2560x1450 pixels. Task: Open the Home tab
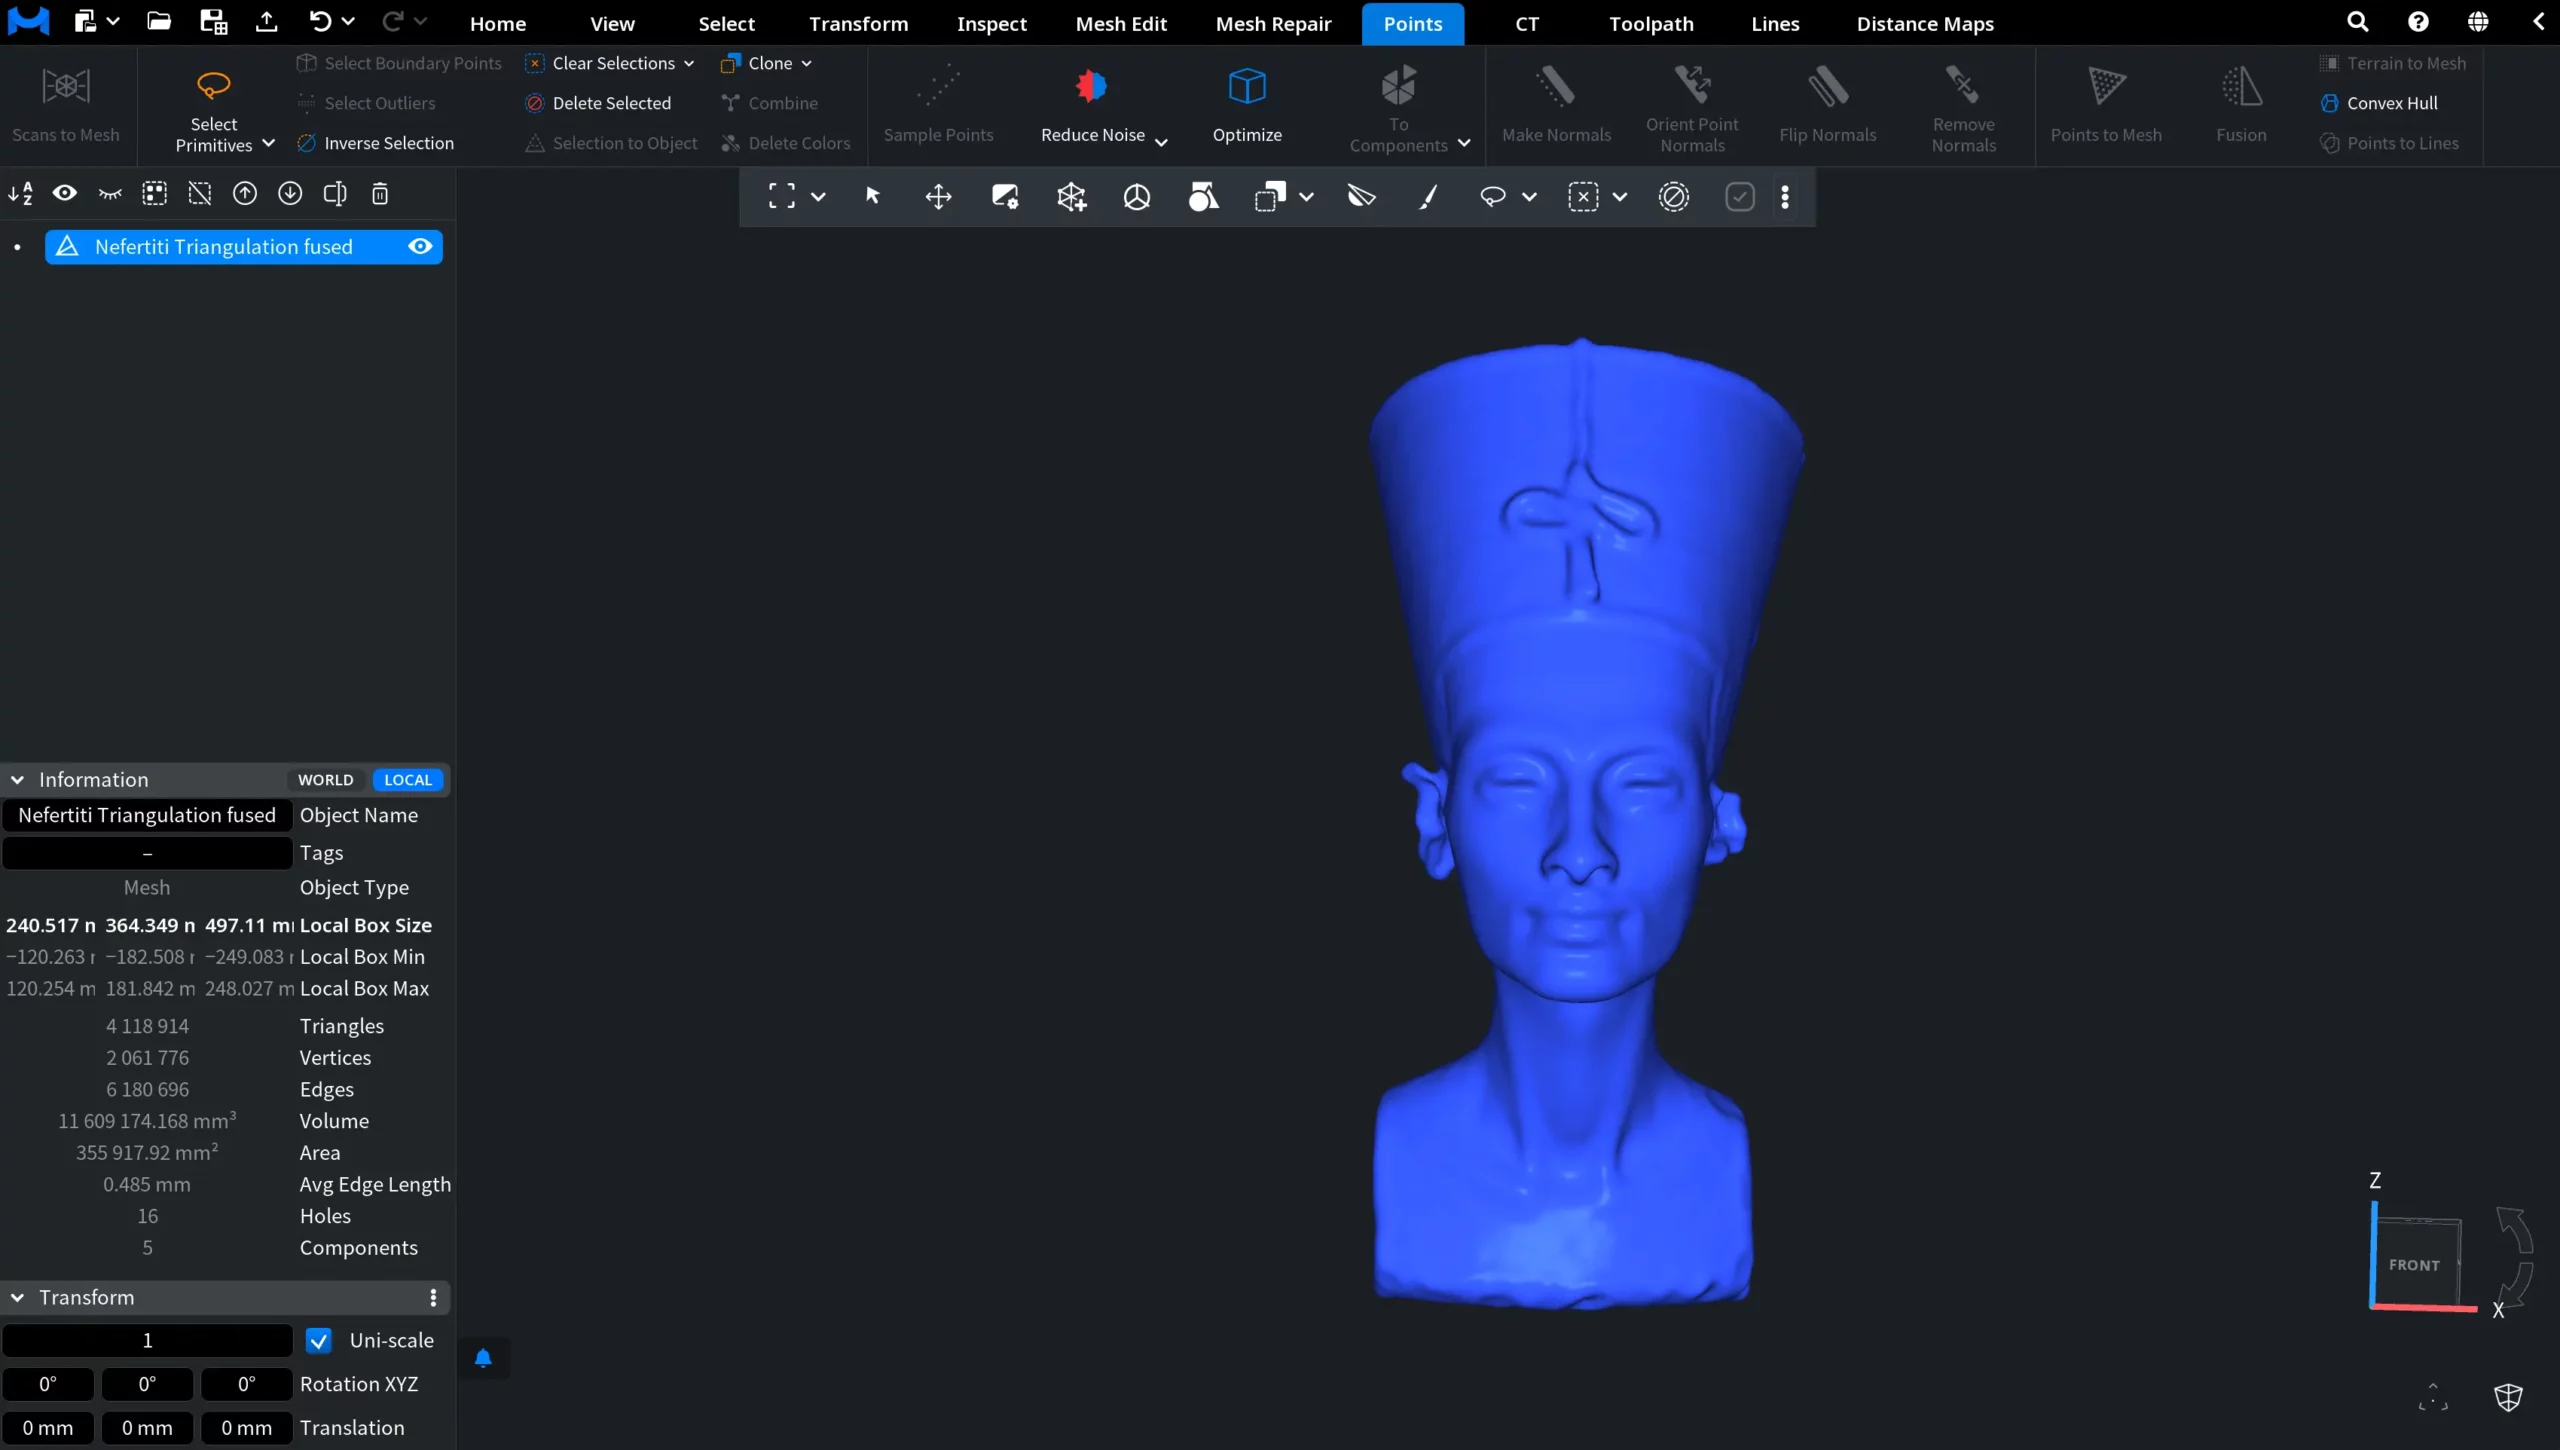pos(498,23)
